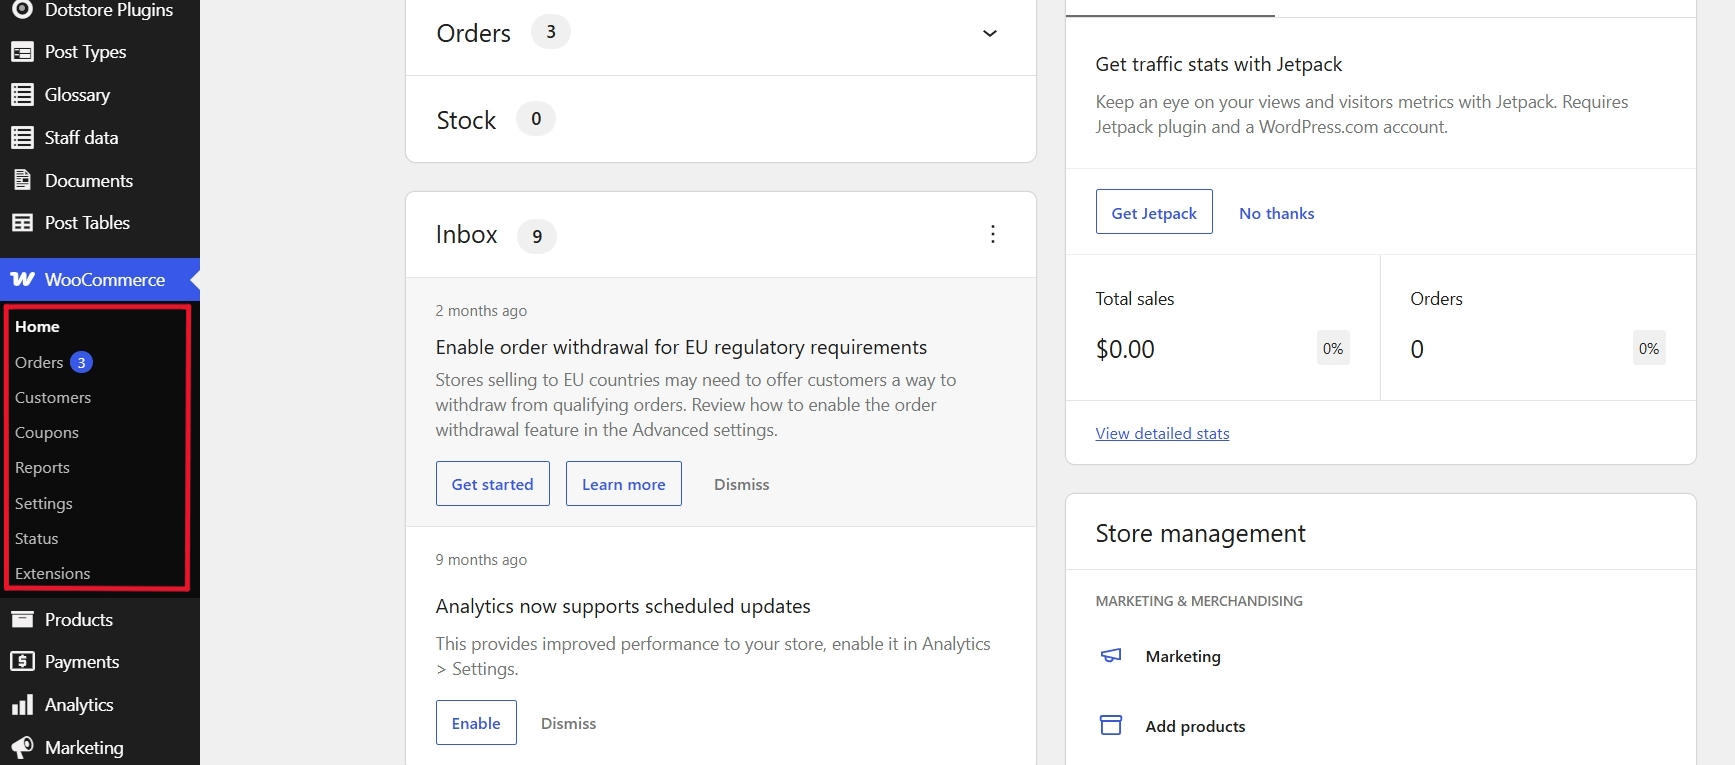This screenshot has width=1735, height=765.
Task: Open the Inbox three-dot options menu
Action: [x=992, y=234]
